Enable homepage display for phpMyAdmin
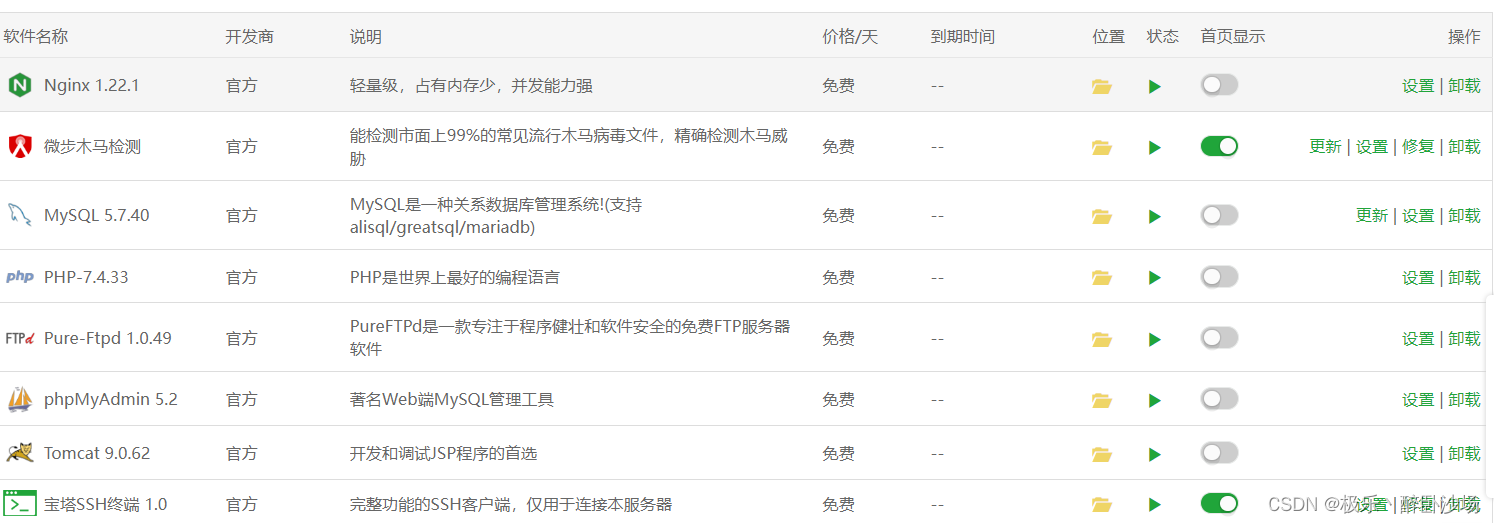The width and height of the screenshot is (1494, 523). click(1219, 399)
